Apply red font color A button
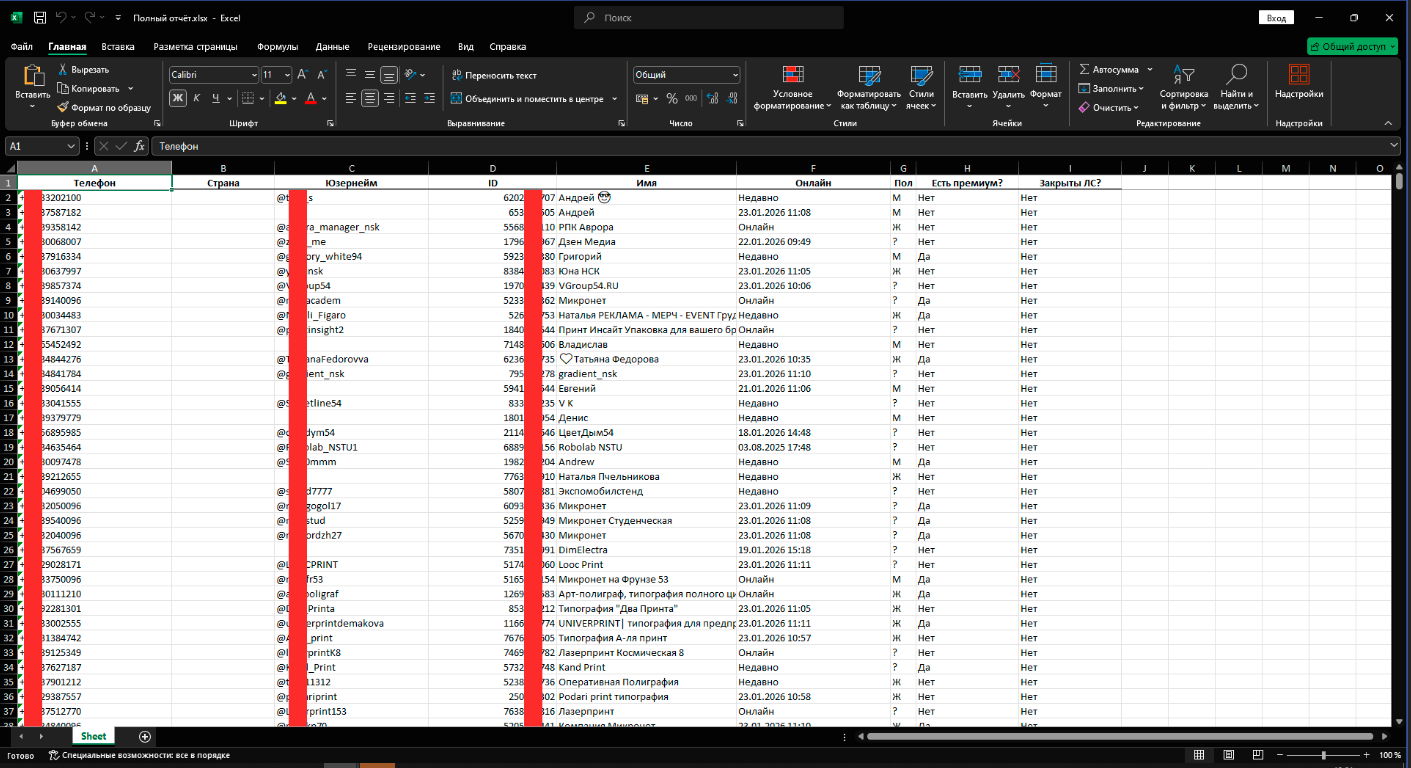1411x768 pixels. coord(311,98)
